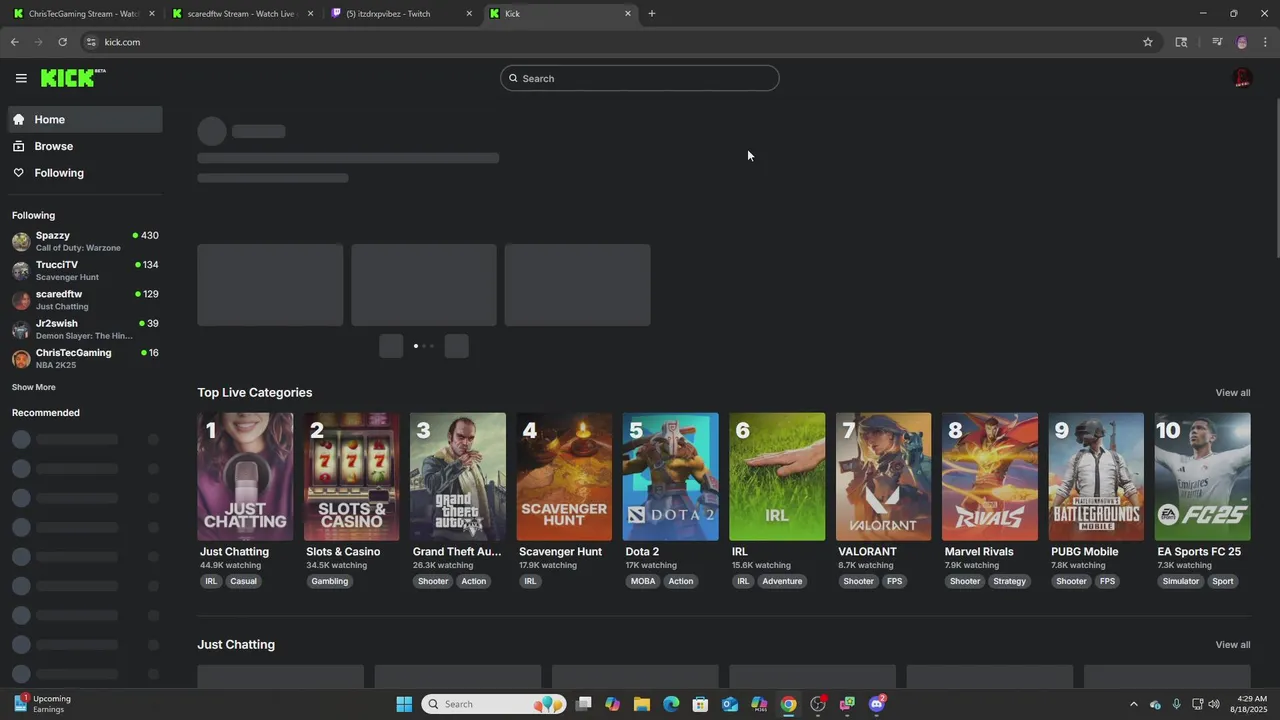Screen dimensions: 1280x720
Task: Click the Gambling tag under Slots & Casino
Action: pyautogui.click(x=329, y=581)
